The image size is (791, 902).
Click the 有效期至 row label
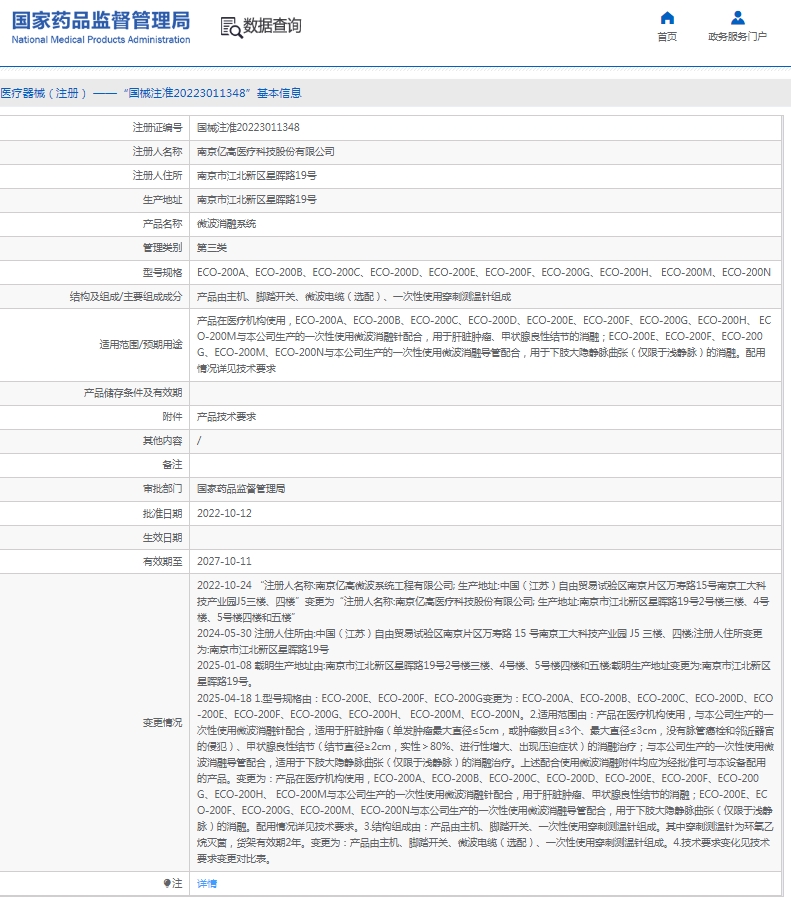click(x=162, y=561)
